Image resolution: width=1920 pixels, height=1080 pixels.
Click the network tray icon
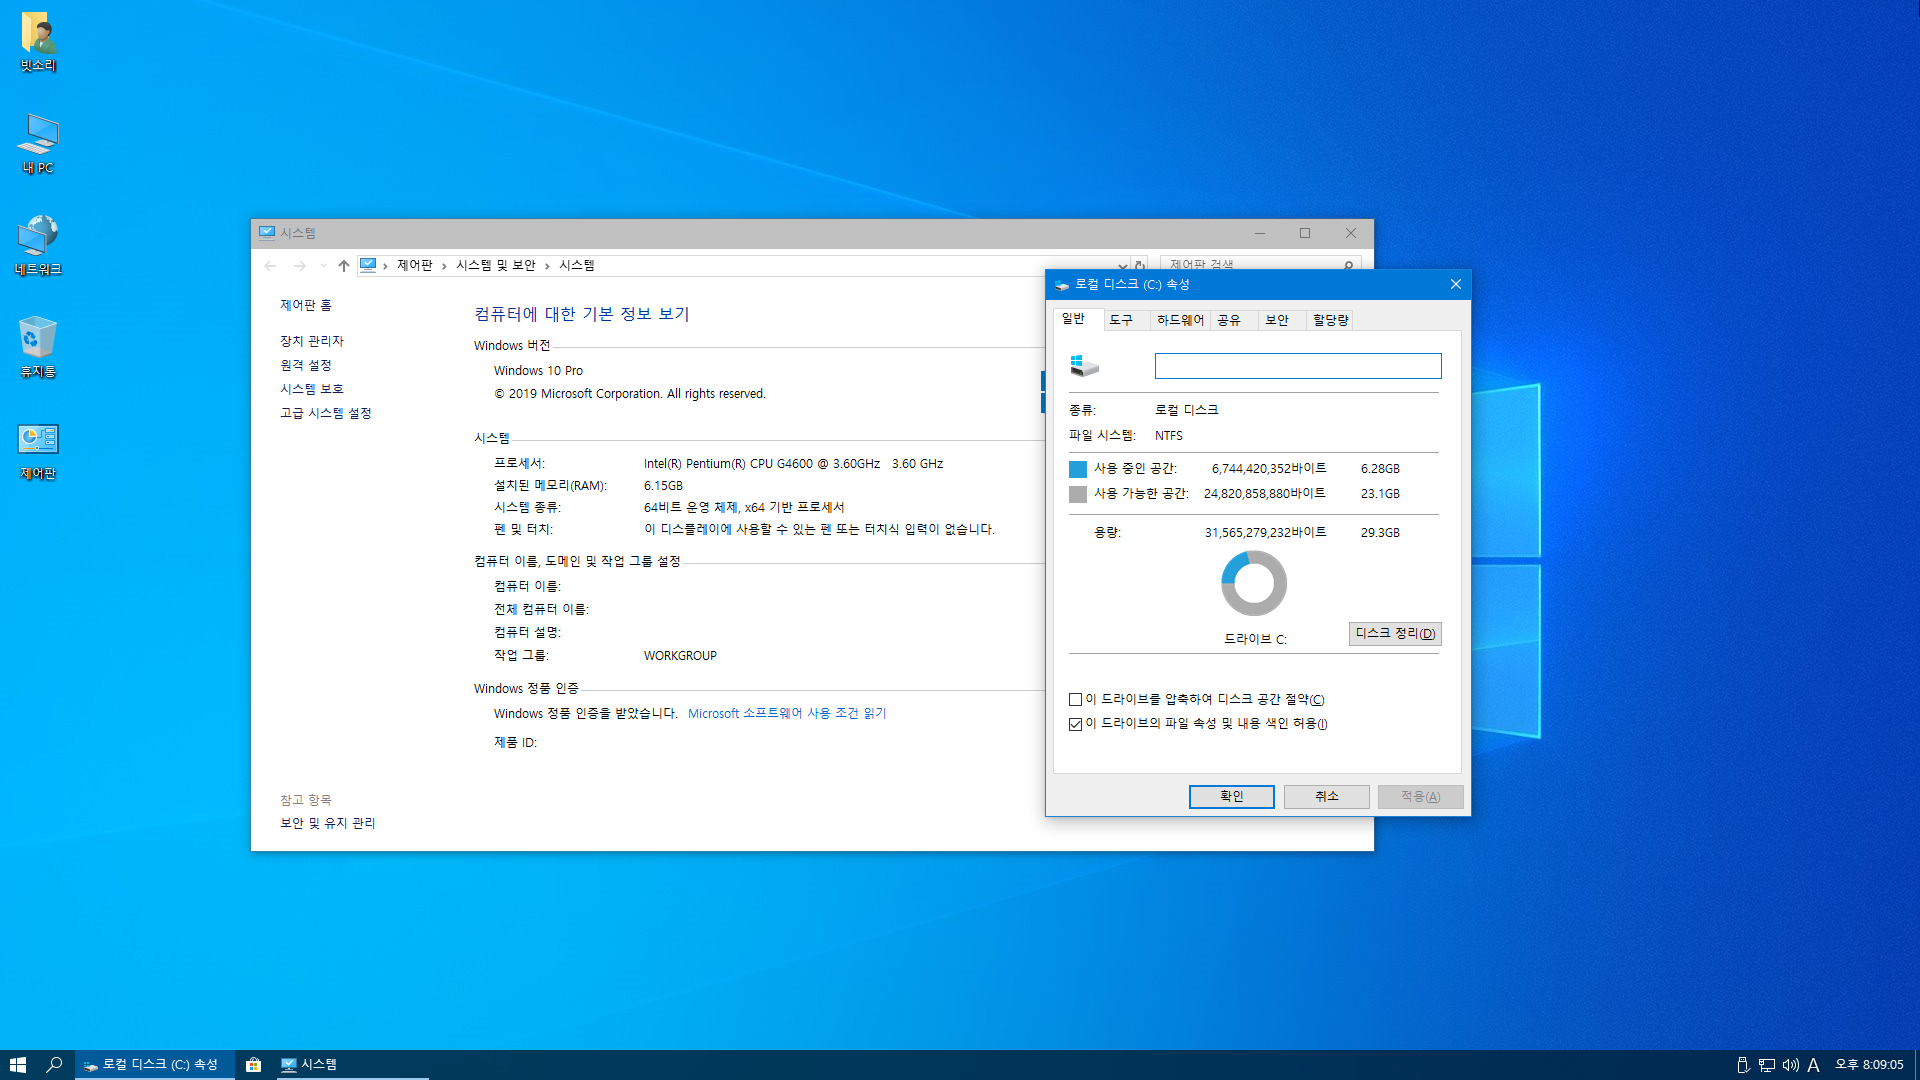pyautogui.click(x=1767, y=1065)
